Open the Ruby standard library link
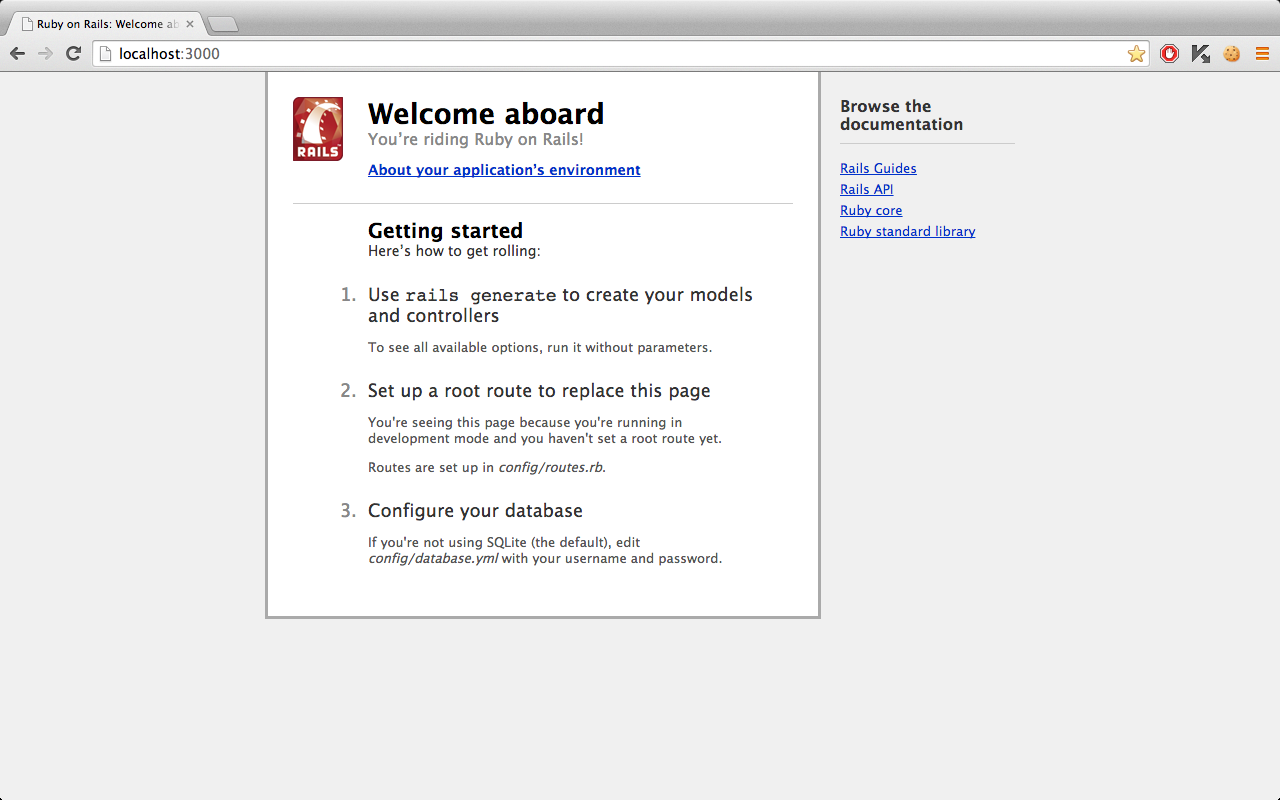1280x800 pixels. [908, 231]
